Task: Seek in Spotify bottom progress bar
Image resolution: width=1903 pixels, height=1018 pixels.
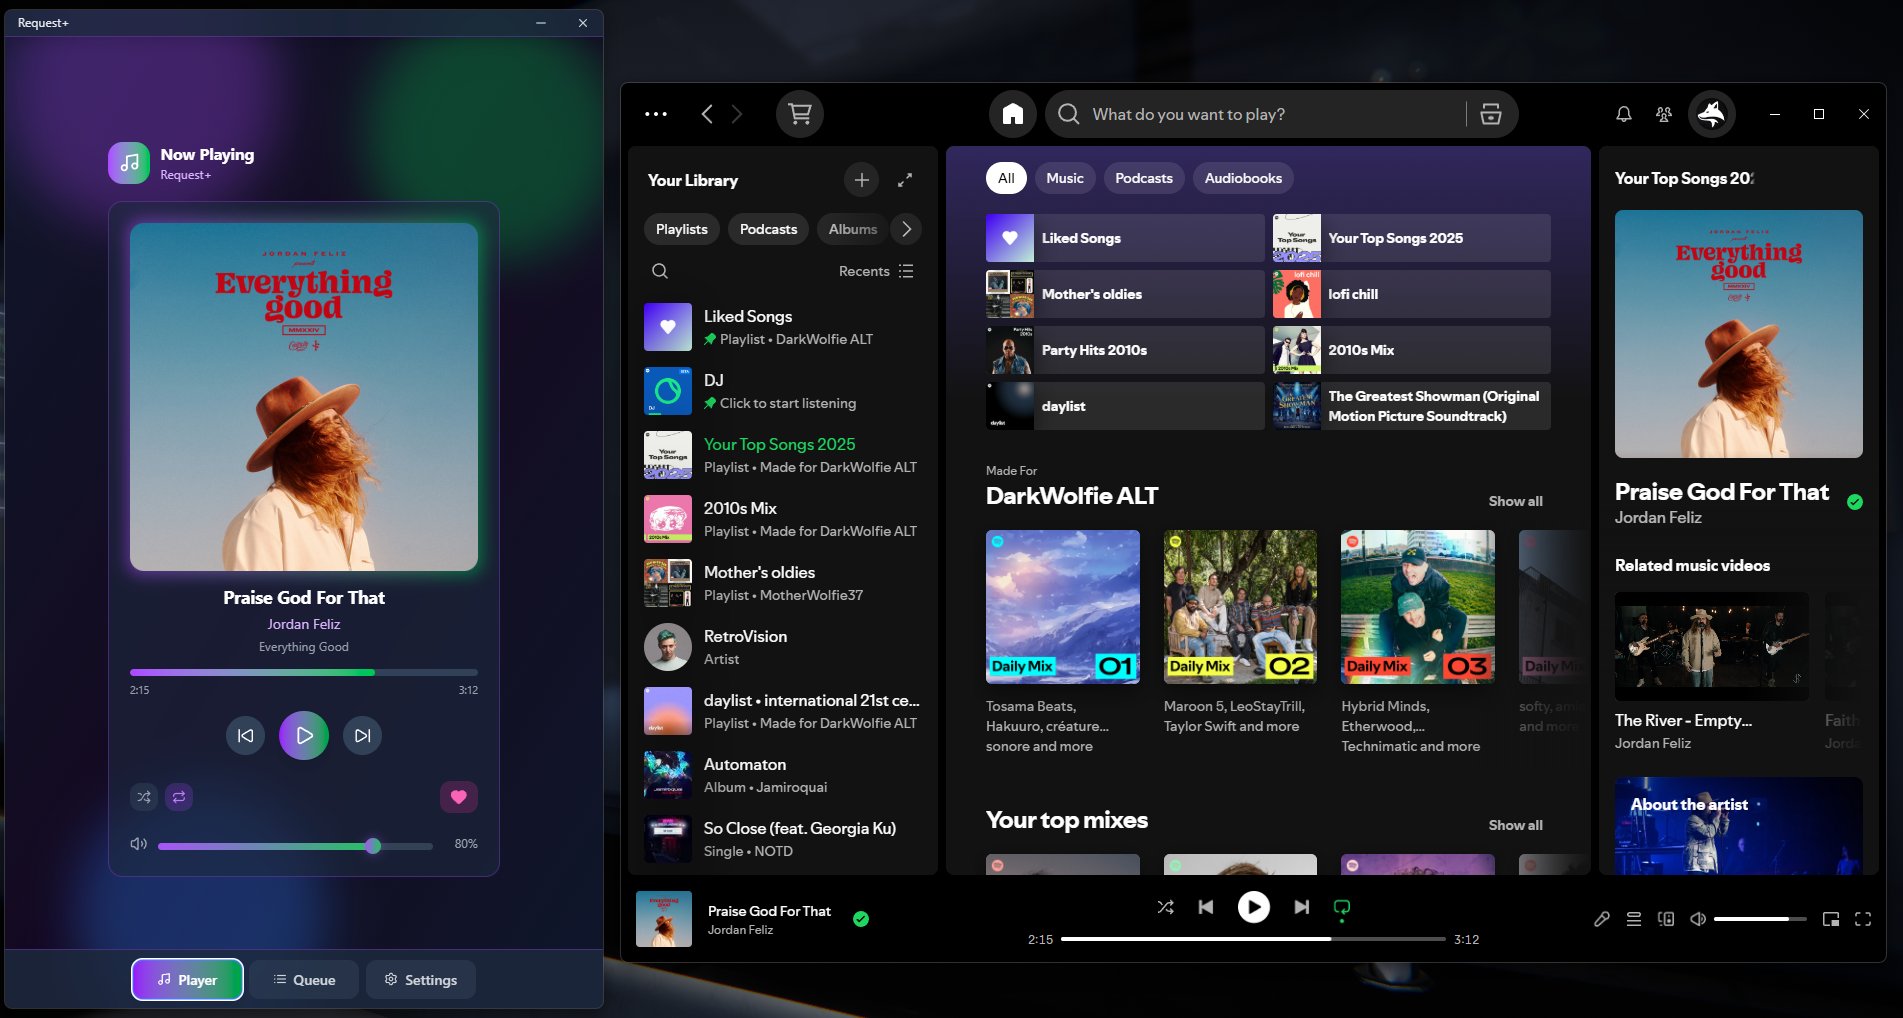Action: (x=1253, y=939)
